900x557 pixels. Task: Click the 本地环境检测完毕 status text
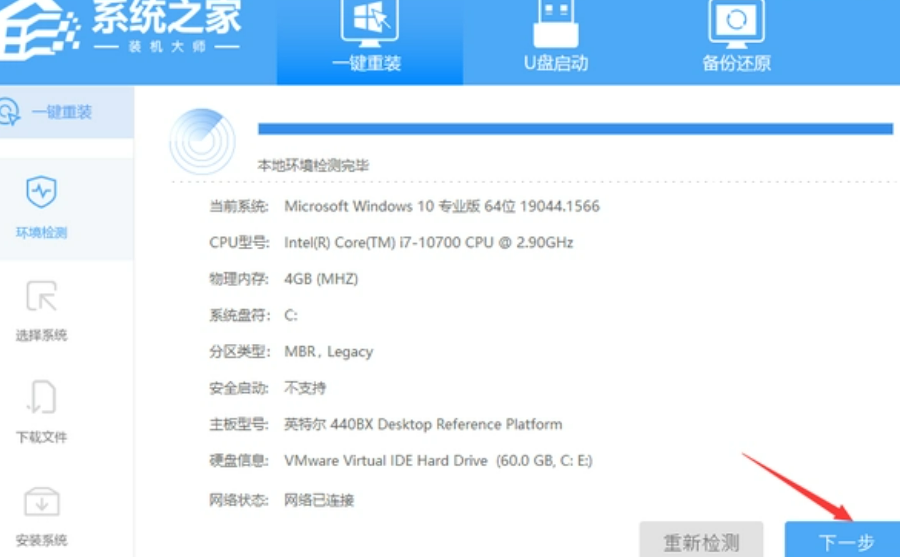pyautogui.click(x=313, y=165)
